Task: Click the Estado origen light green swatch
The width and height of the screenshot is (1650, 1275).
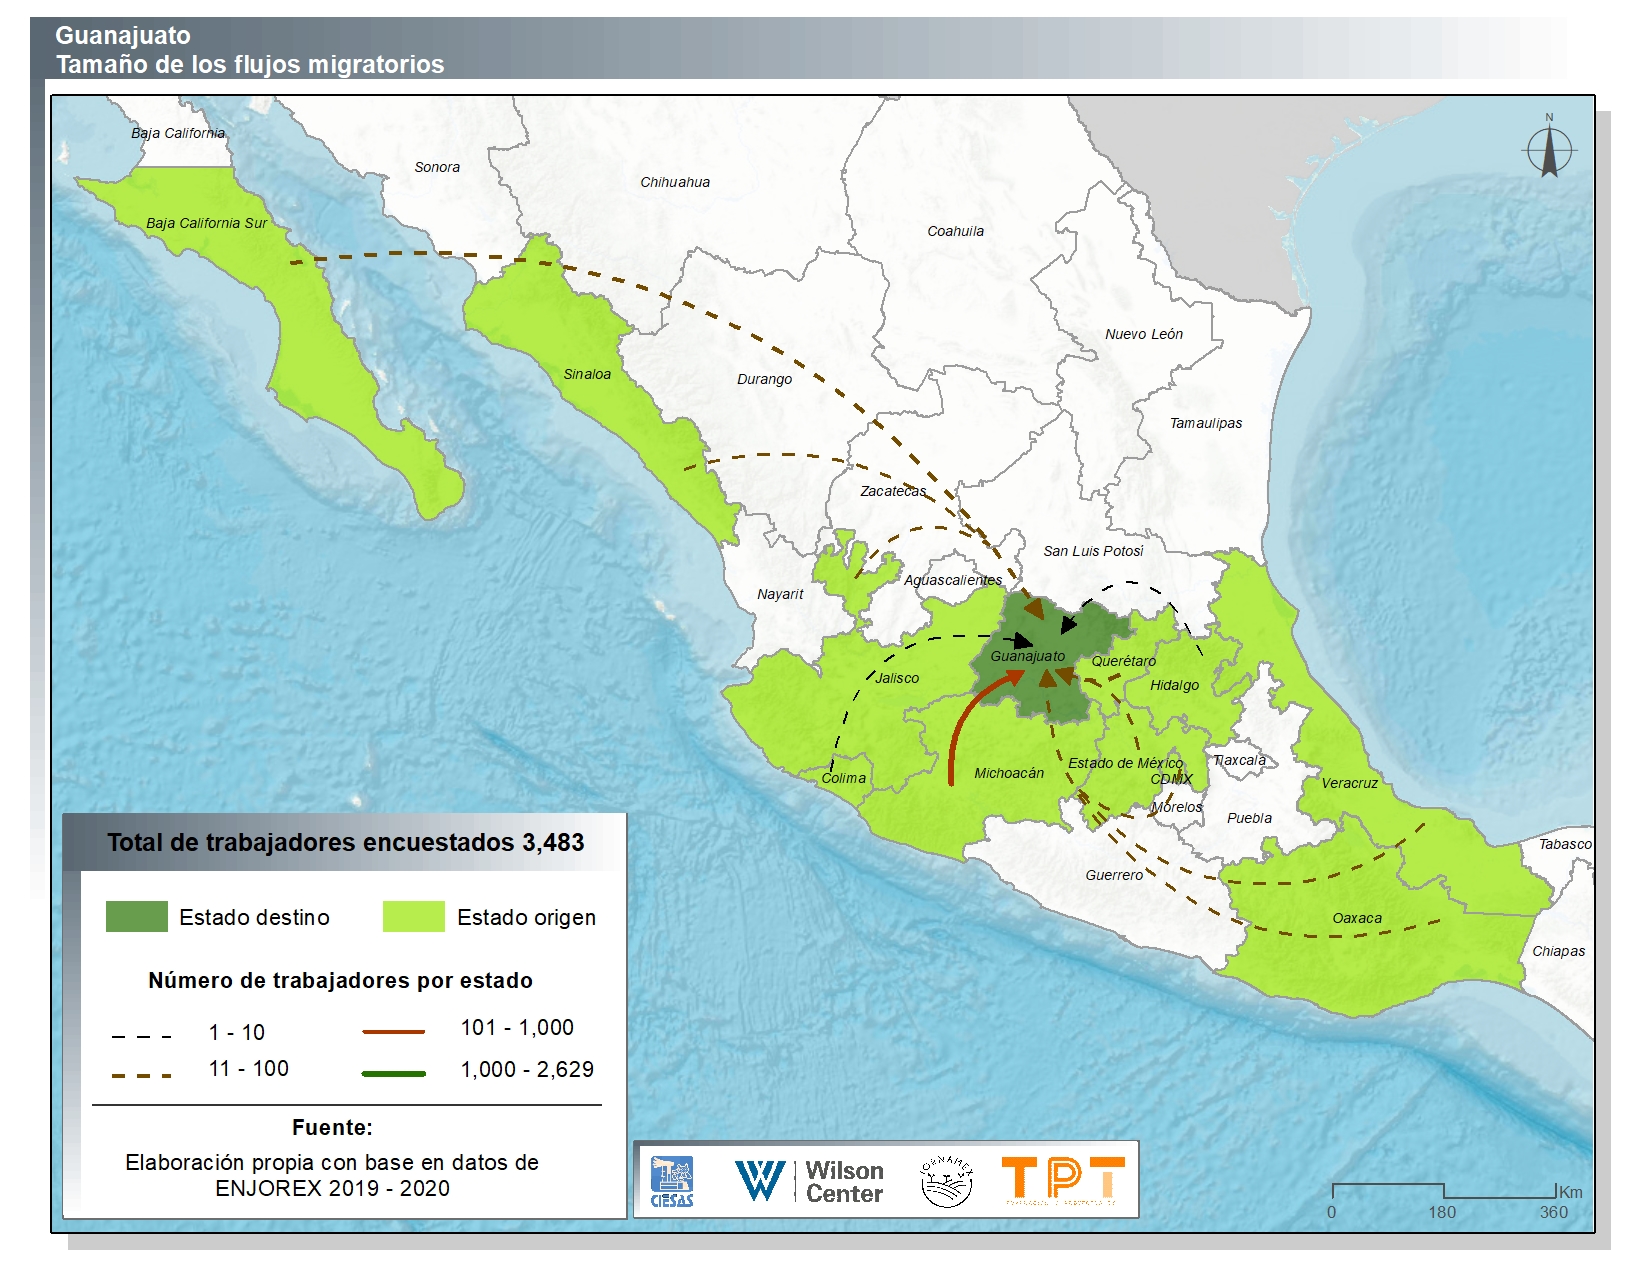Action: point(413,917)
